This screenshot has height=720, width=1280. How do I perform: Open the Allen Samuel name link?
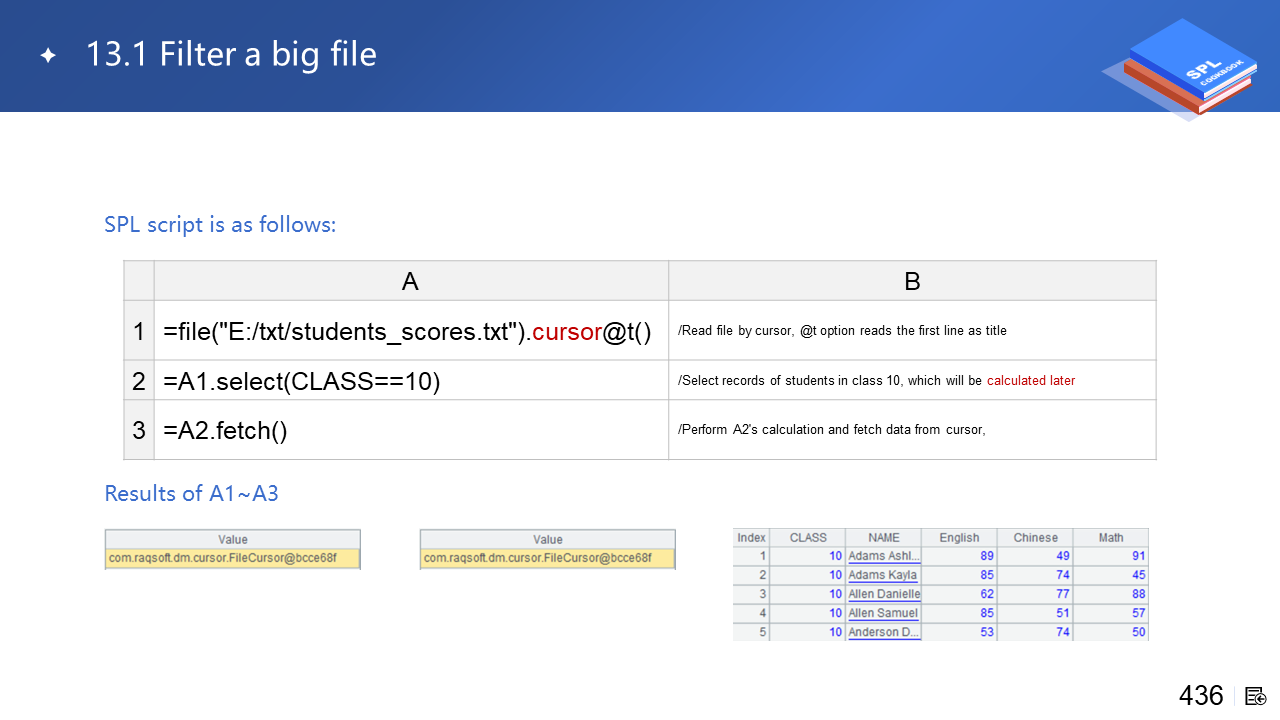(882, 613)
